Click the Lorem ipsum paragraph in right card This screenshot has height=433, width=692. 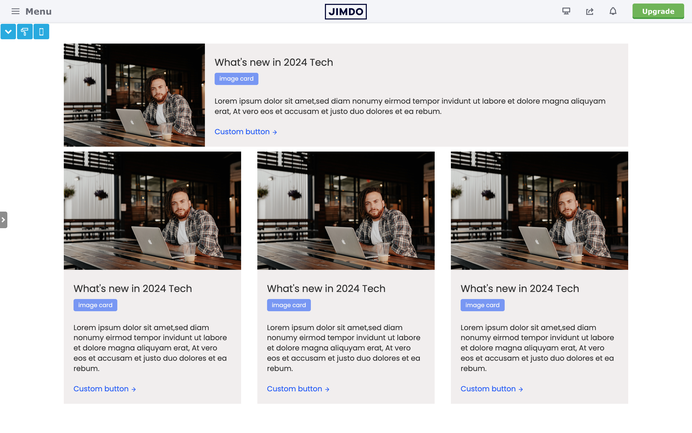pos(537,348)
